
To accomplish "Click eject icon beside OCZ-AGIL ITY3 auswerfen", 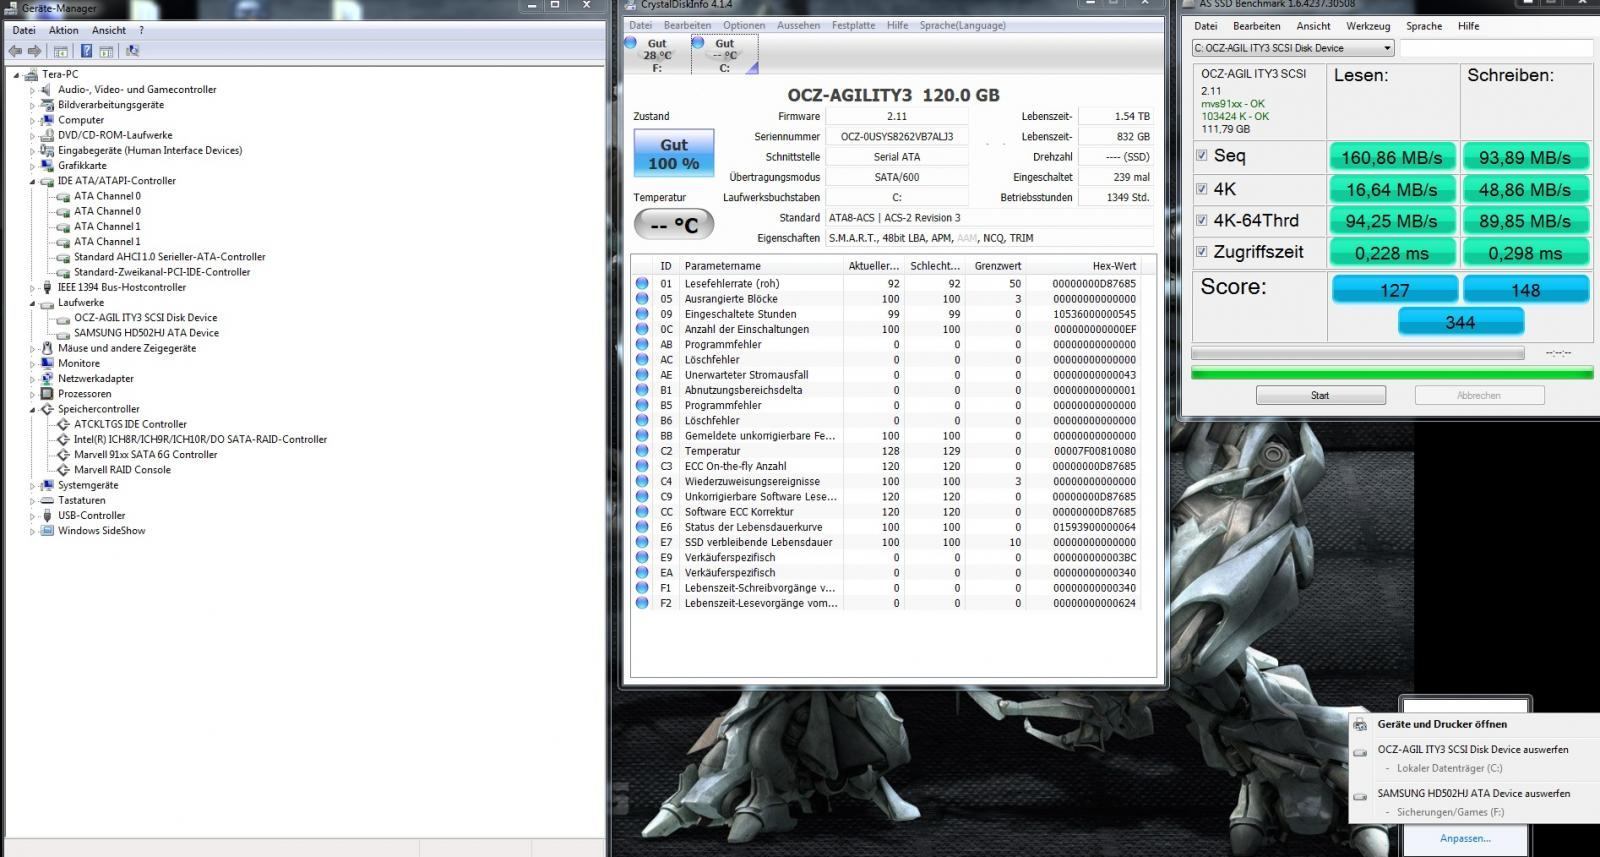I will coord(1360,751).
